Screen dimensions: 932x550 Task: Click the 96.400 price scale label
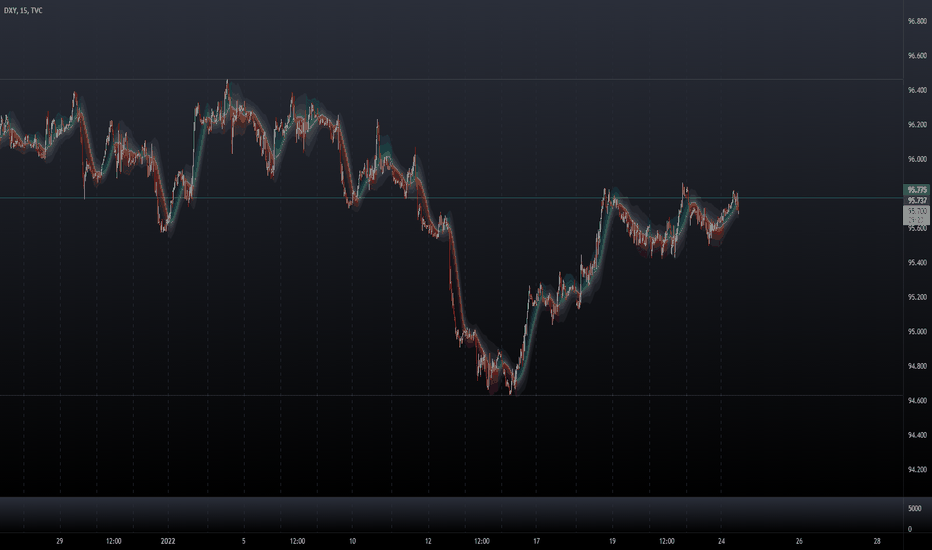tap(917, 90)
